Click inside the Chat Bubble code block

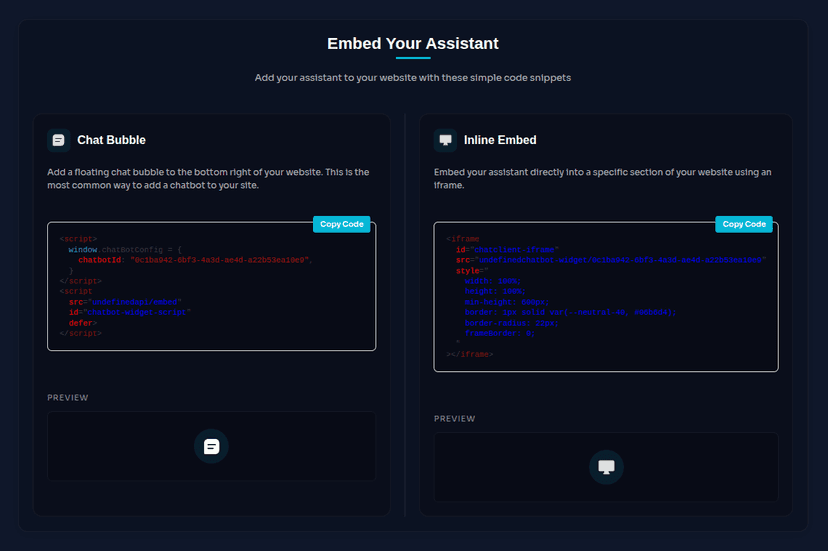pyautogui.click(x=211, y=300)
